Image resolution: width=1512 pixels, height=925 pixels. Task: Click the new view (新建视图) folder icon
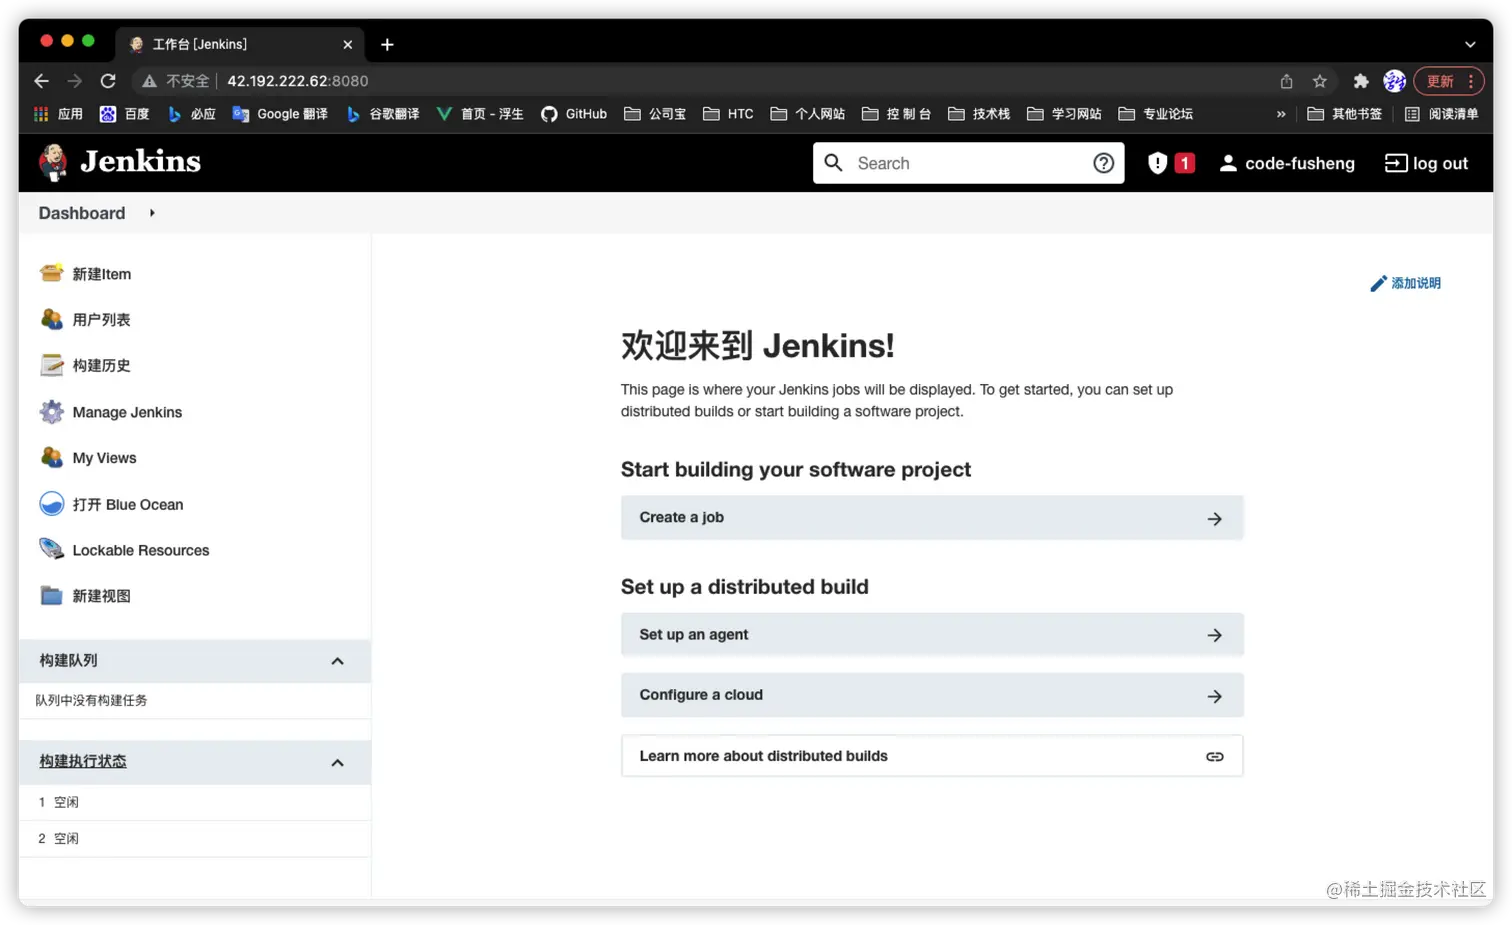coord(51,595)
